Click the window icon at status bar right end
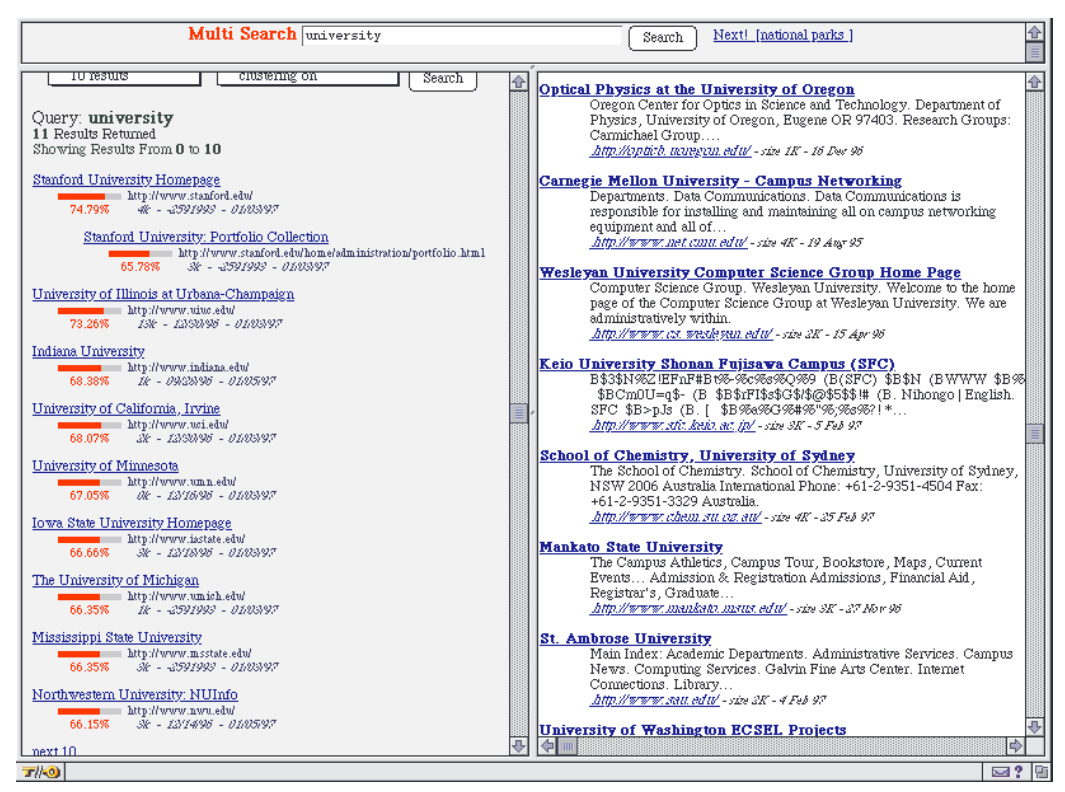The width and height of the screenshot is (1065, 792). tap(1041, 772)
